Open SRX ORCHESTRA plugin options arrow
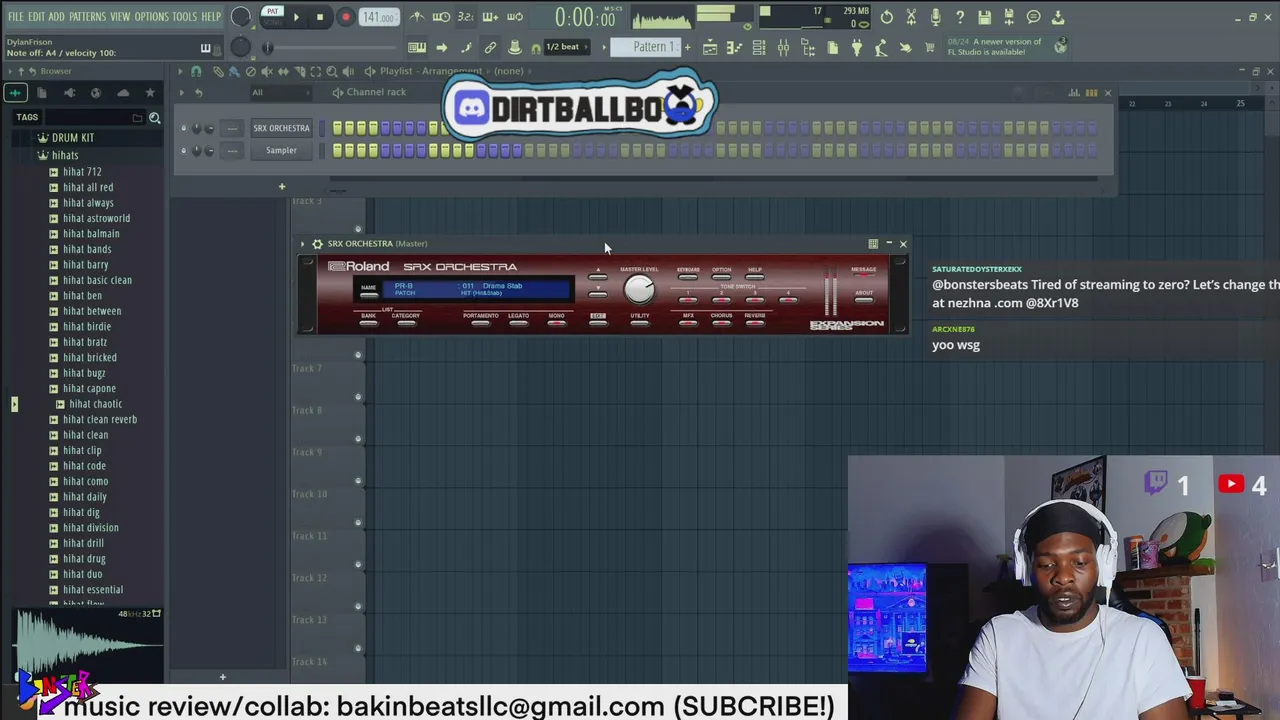 (x=302, y=244)
